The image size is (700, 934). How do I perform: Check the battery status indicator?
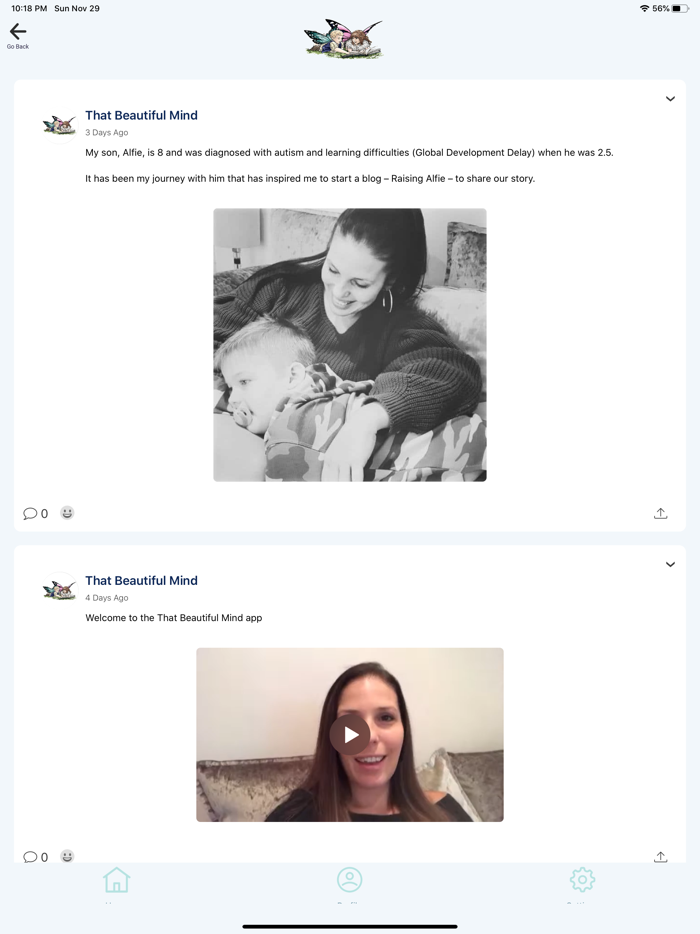pos(680,8)
